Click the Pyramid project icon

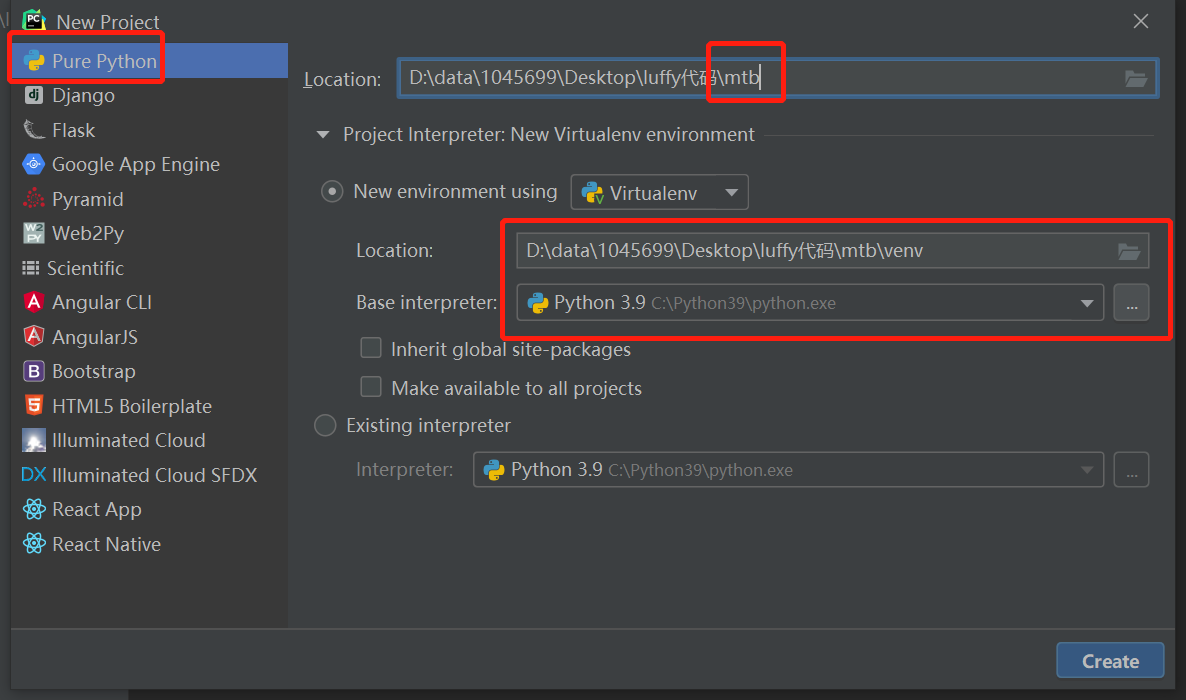click(x=34, y=199)
